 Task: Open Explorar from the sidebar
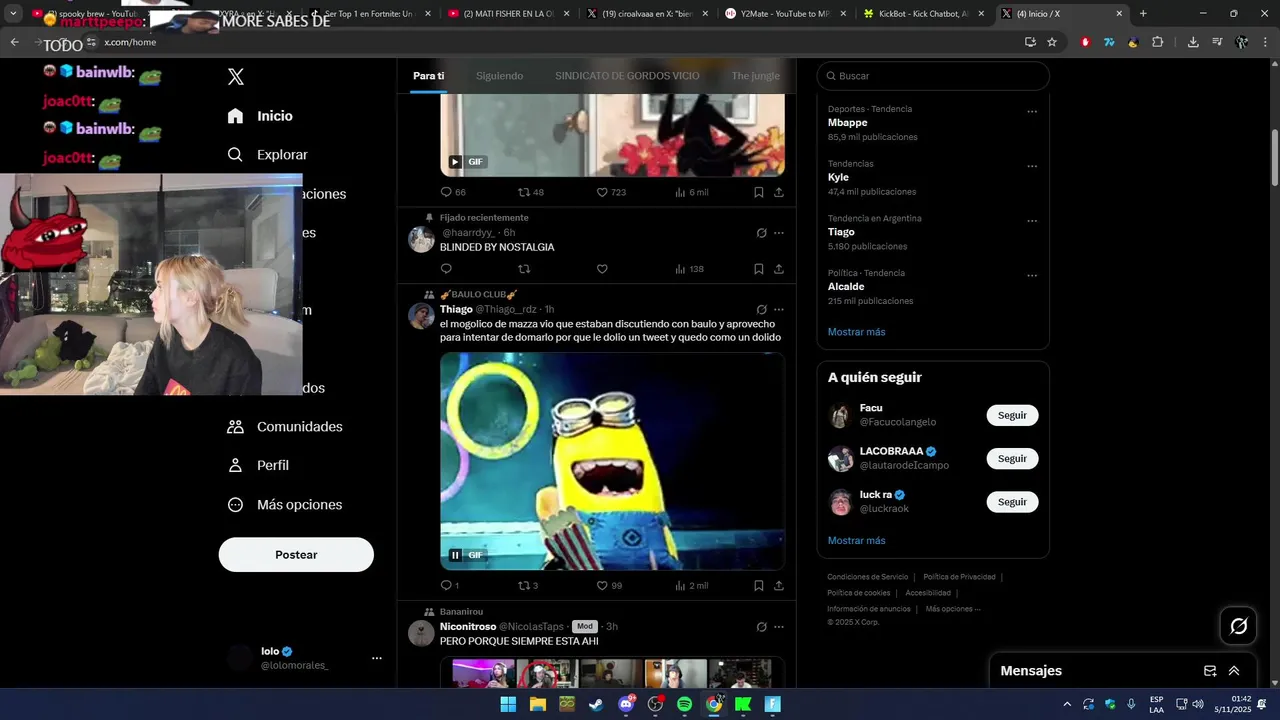coord(268,155)
